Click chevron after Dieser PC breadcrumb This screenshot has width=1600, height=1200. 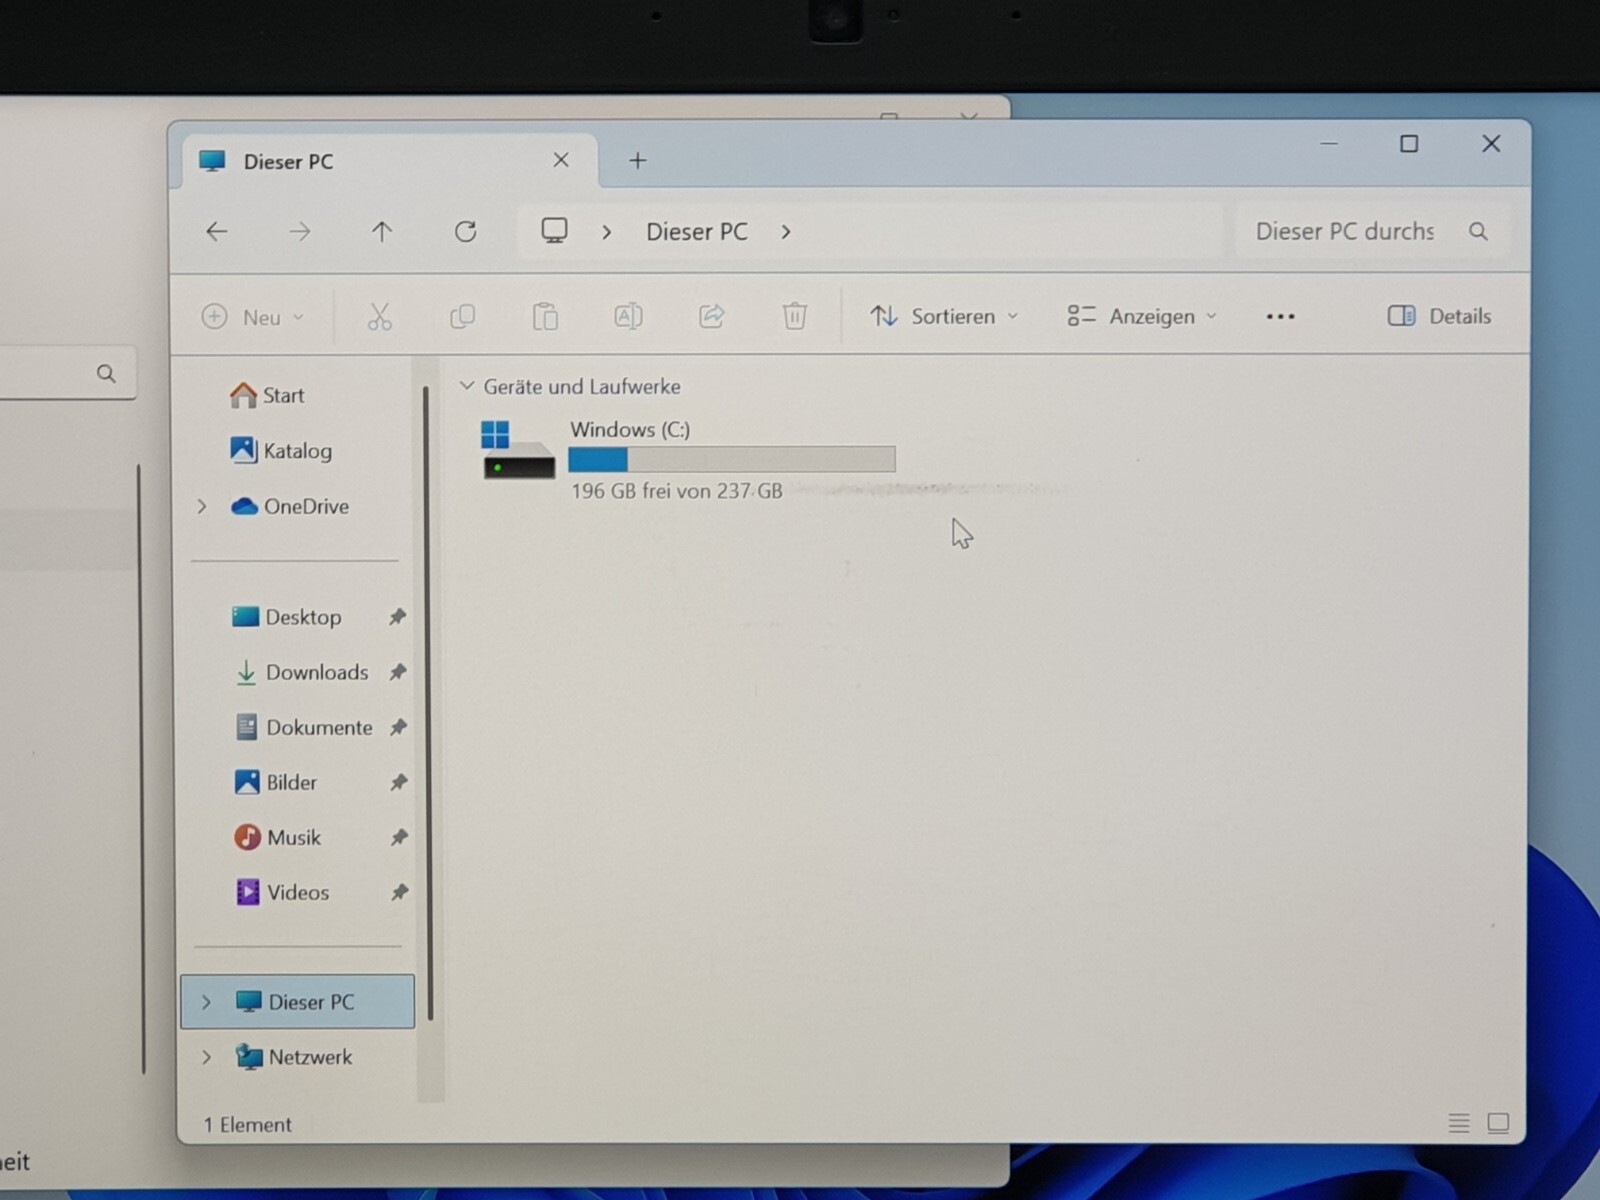786,232
